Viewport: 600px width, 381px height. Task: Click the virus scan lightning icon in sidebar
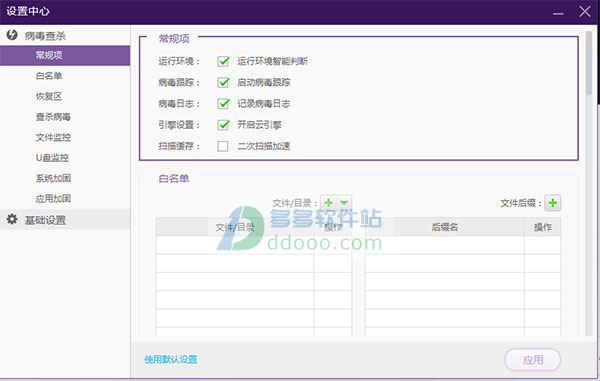[x=12, y=35]
